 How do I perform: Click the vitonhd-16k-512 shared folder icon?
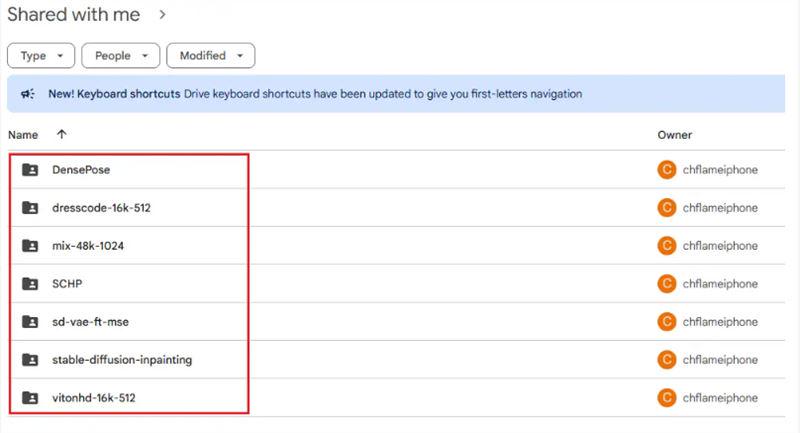tap(30, 398)
